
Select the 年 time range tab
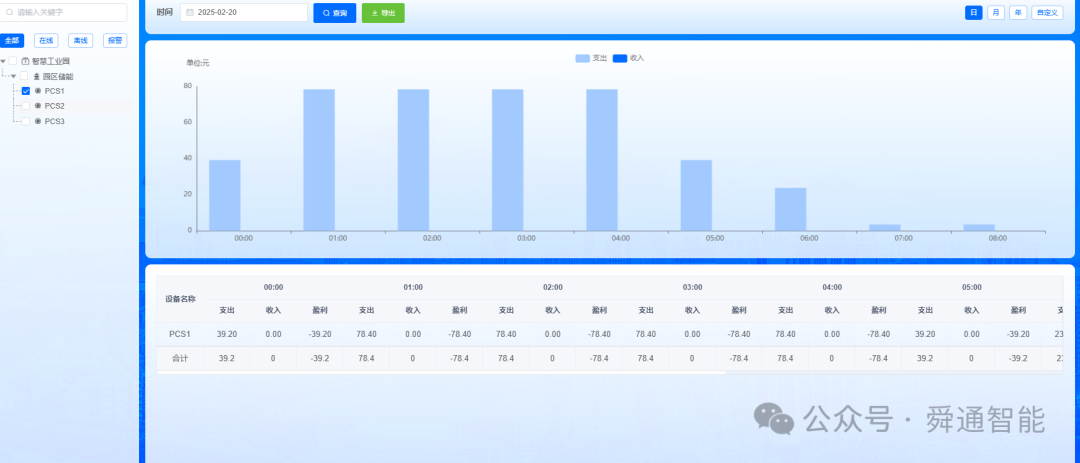click(x=1018, y=12)
